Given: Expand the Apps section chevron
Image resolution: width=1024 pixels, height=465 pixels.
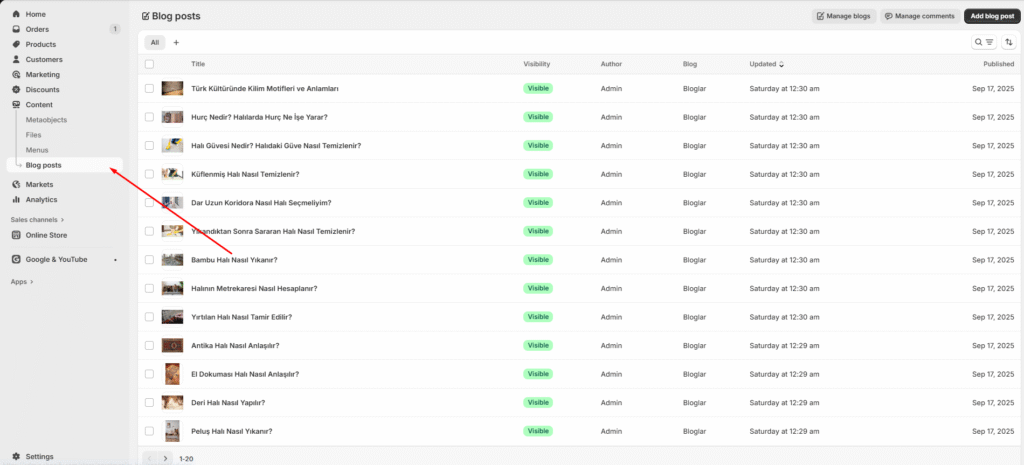Looking at the screenshot, I should (x=31, y=282).
